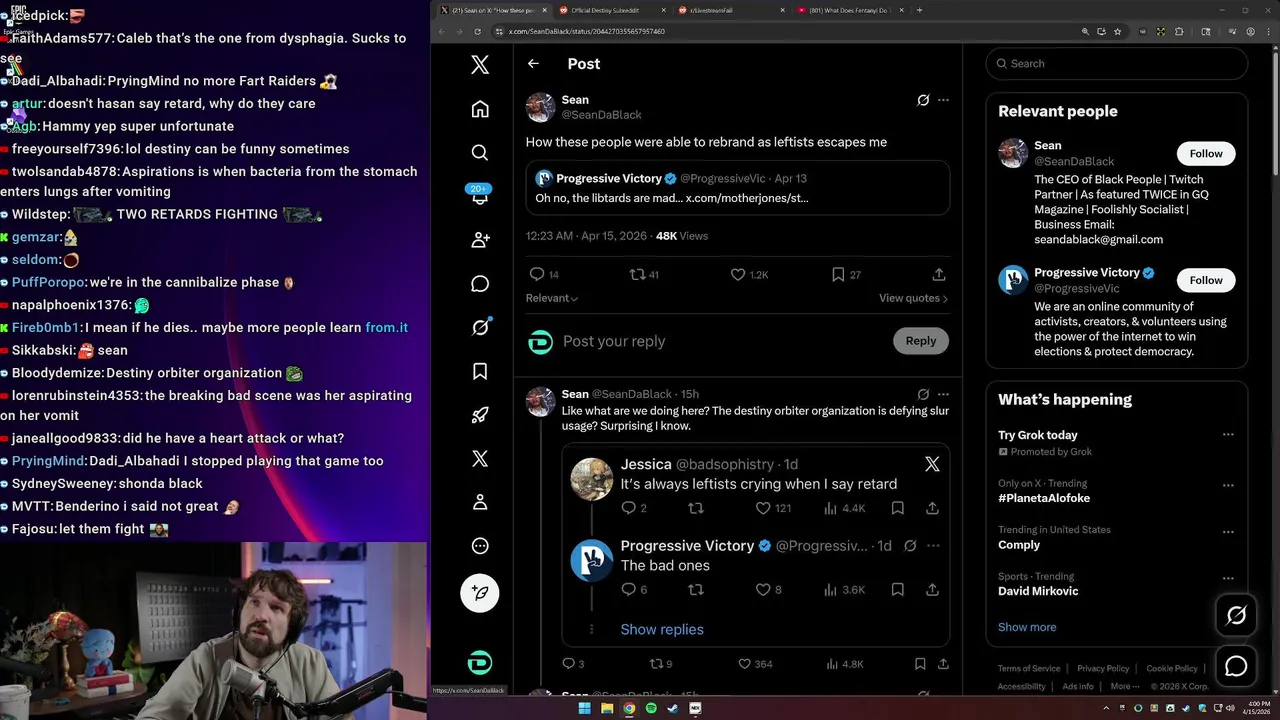Bookmark this page with the star icon
This screenshot has width=1280, height=720.
1118,31
